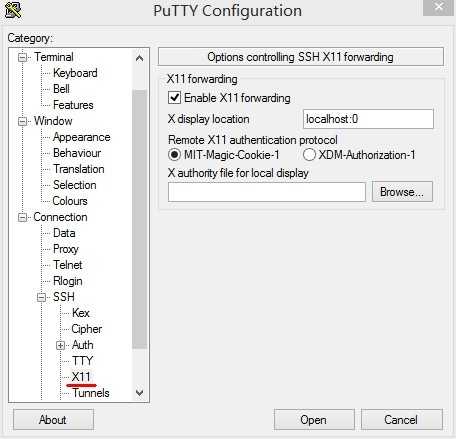This screenshot has height=439, width=456.
Task: Expand the Auth tree node
Action: pos(60,345)
